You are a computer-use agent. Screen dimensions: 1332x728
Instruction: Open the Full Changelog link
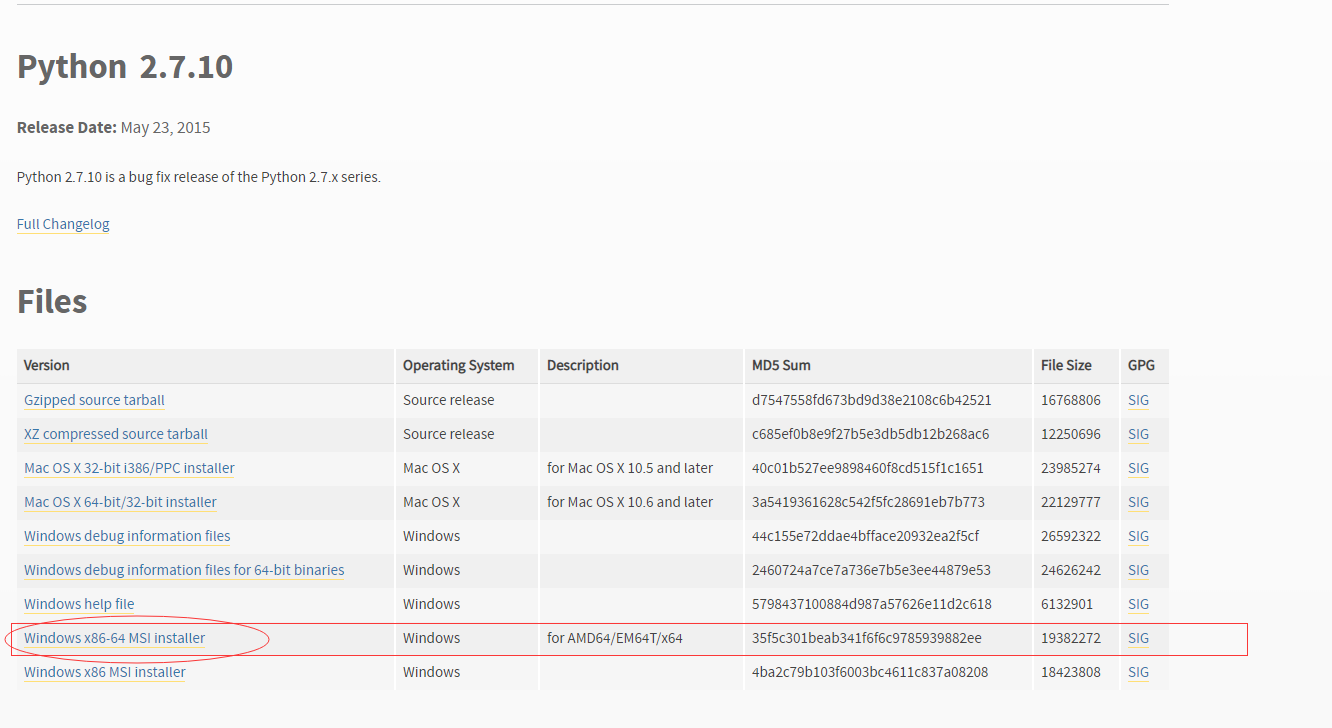point(62,223)
